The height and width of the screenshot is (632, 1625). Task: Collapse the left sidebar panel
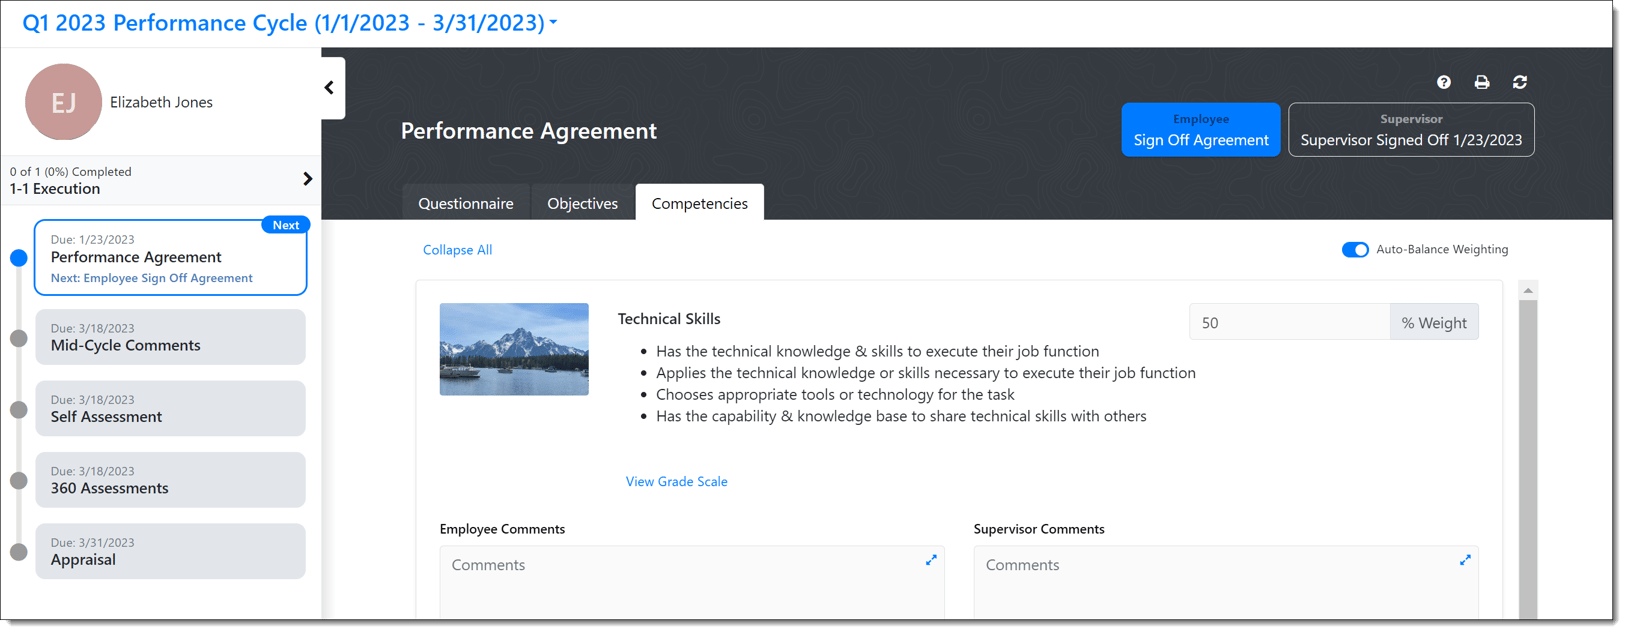coord(330,87)
